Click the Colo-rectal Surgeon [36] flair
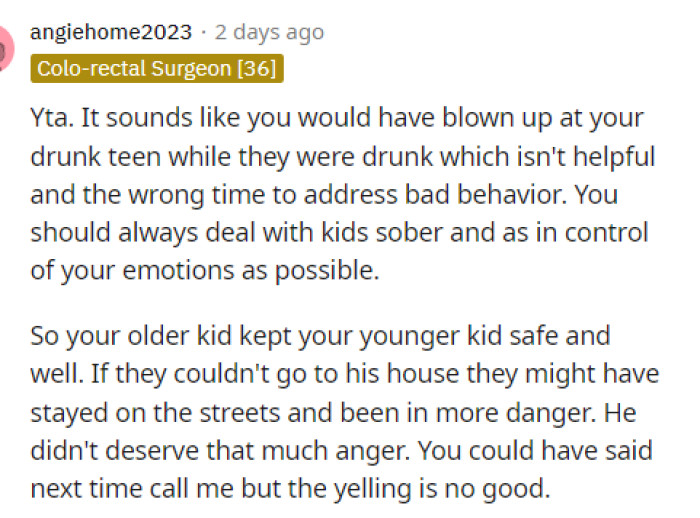Viewport: 700px width, 518px height. (x=156, y=69)
